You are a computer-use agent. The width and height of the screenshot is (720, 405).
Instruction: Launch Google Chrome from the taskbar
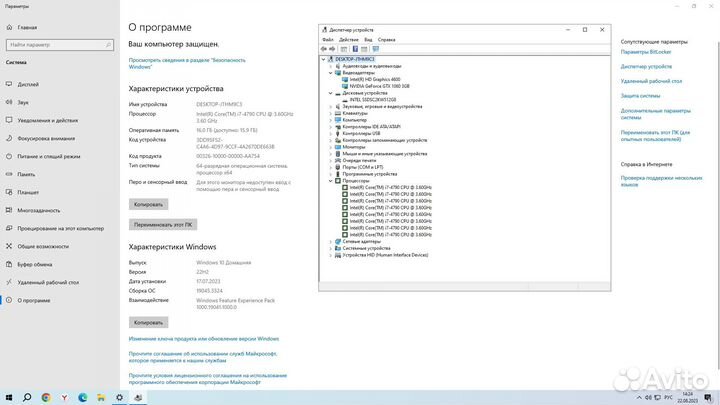tap(45, 398)
